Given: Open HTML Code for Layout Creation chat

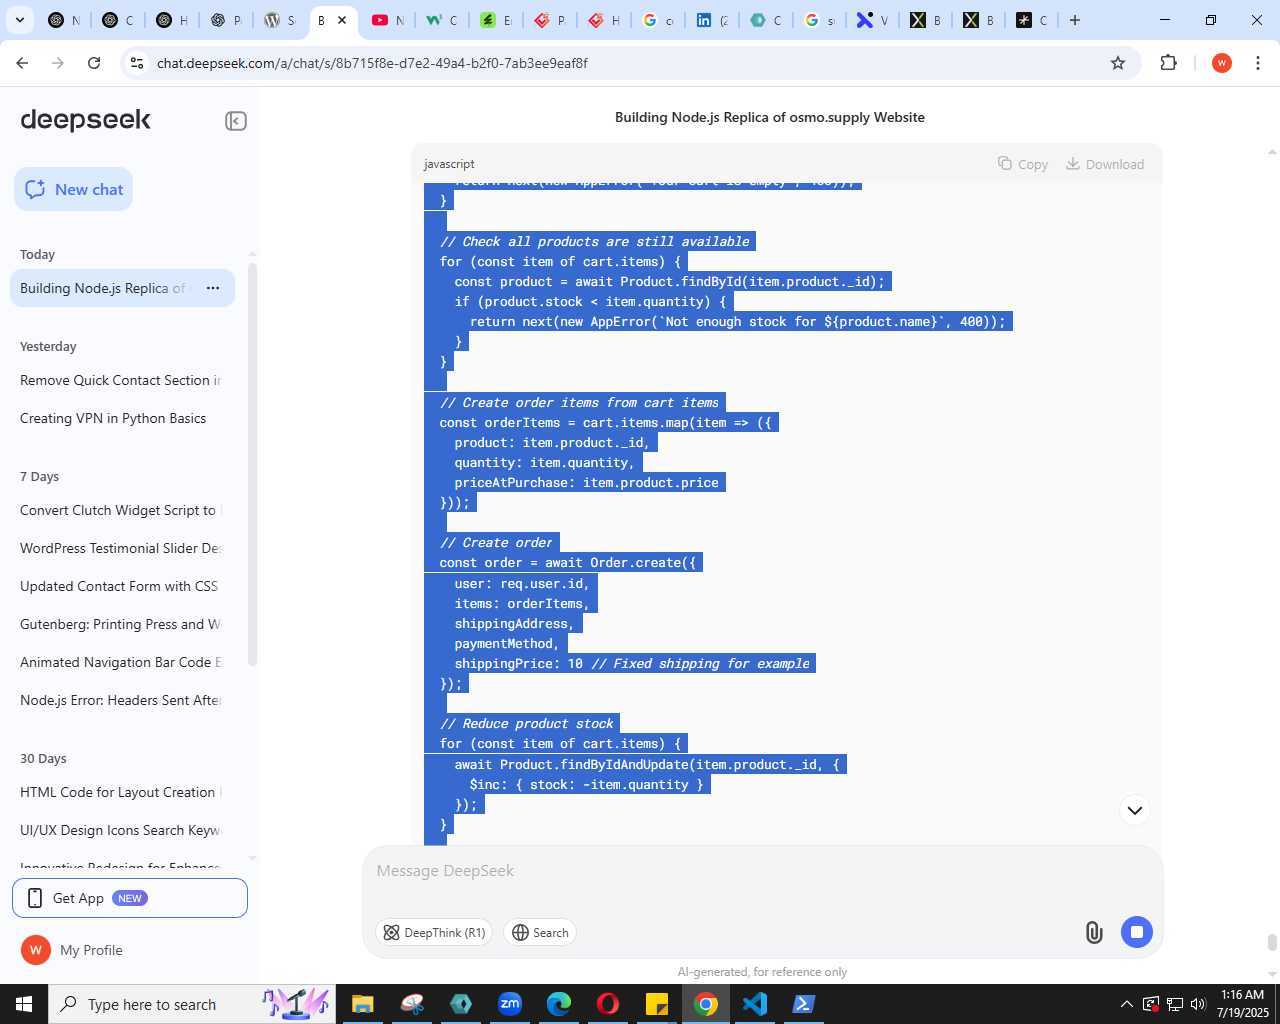Looking at the screenshot, I should [120, 792].
